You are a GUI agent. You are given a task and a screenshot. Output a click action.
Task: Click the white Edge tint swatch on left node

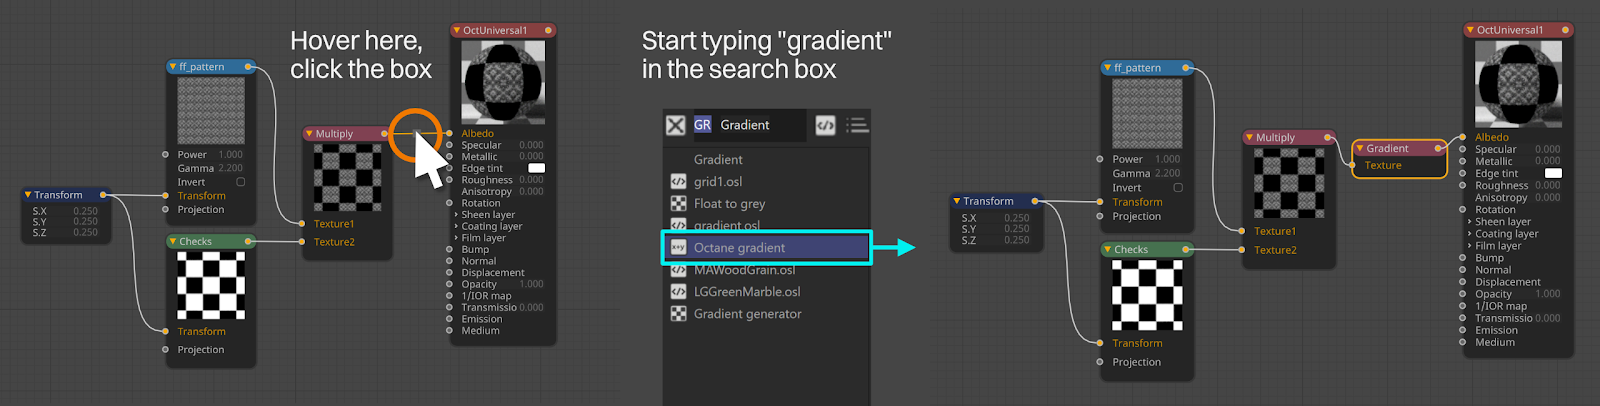point(536,168)
